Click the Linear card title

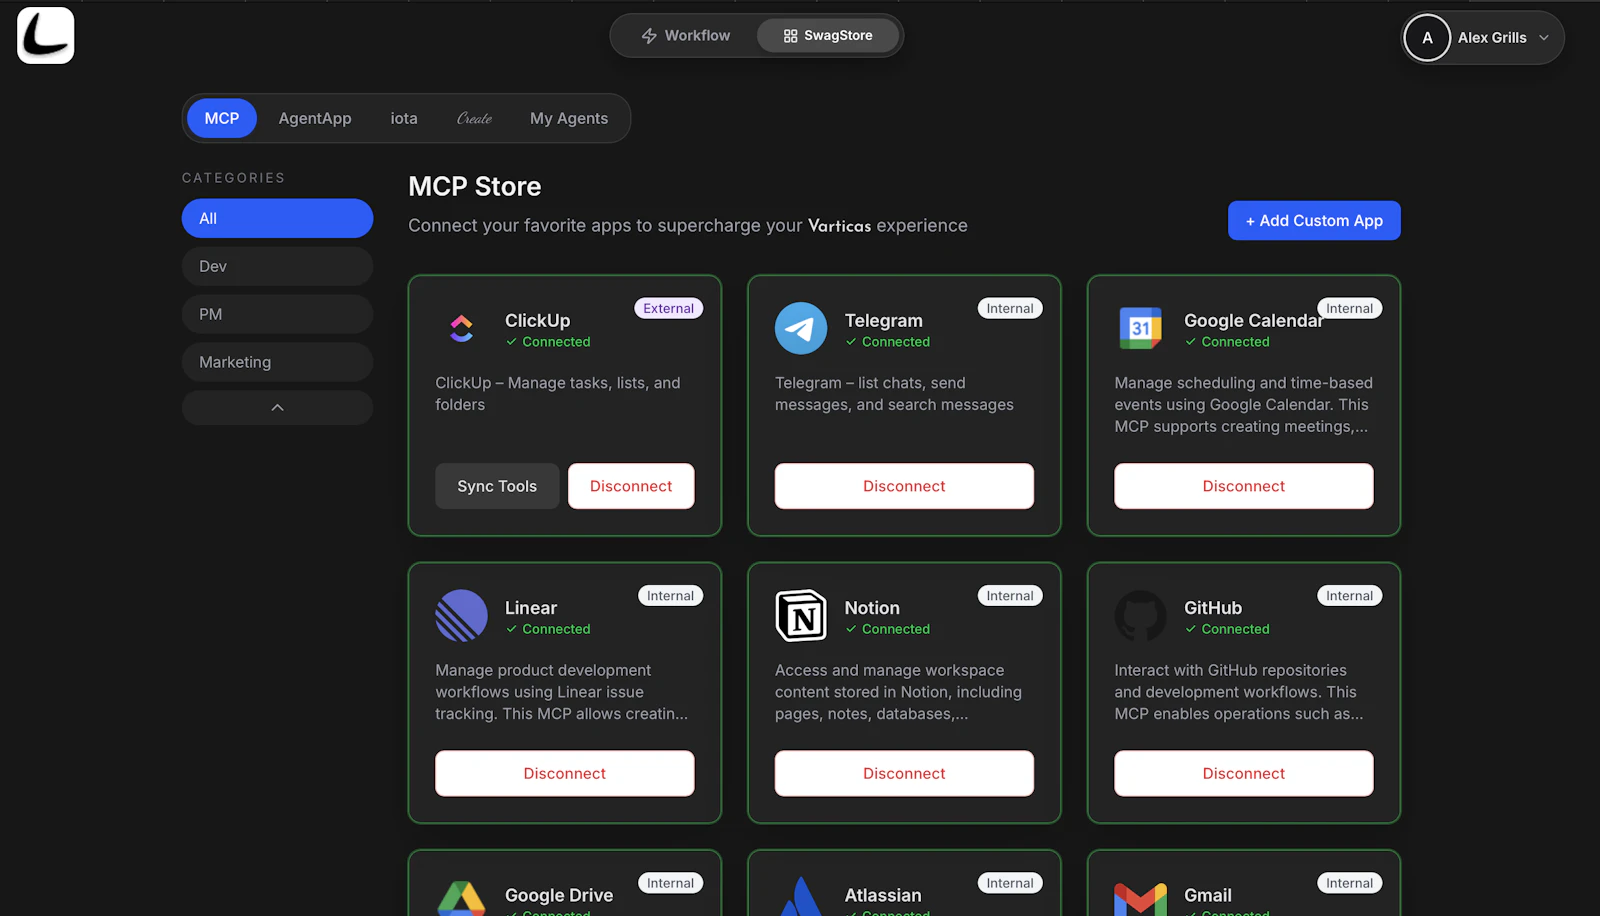[531, 608]
